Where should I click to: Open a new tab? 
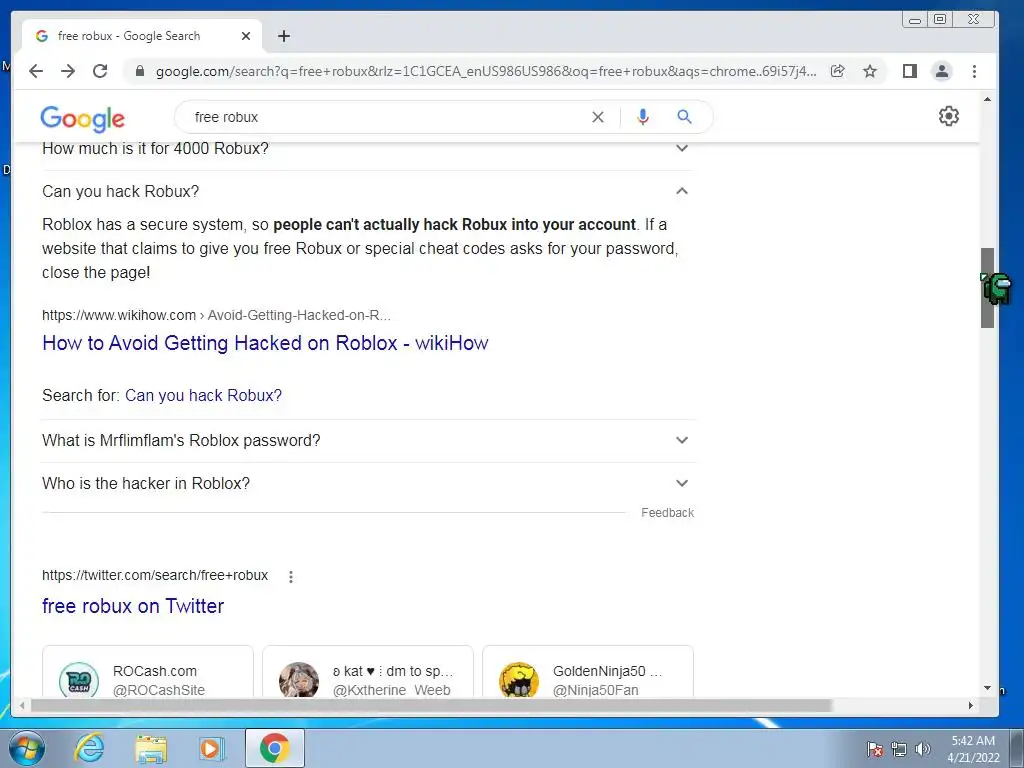[x=283, y=36]
